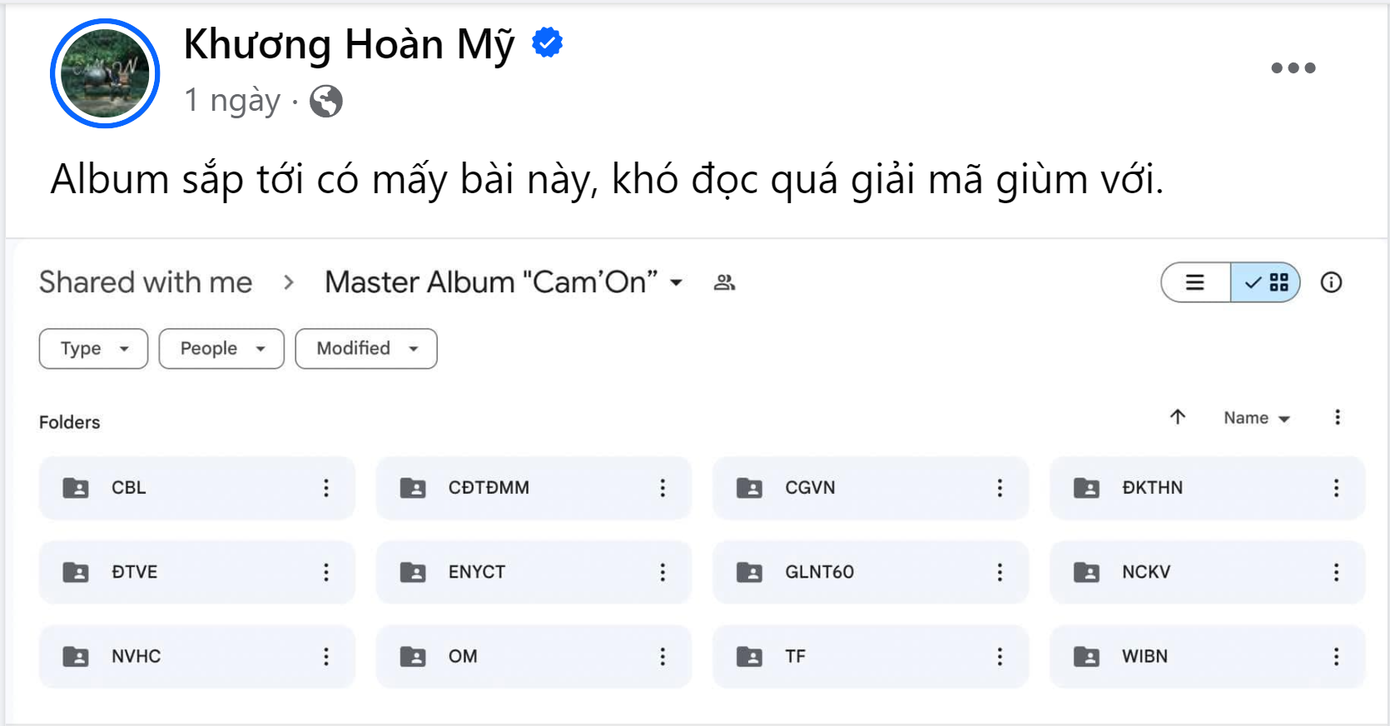Viewport: 1390px width, 726px height.
Task: Click the verified badge next to Khương Hoàn Mỹ
Action: coord(545,41)
